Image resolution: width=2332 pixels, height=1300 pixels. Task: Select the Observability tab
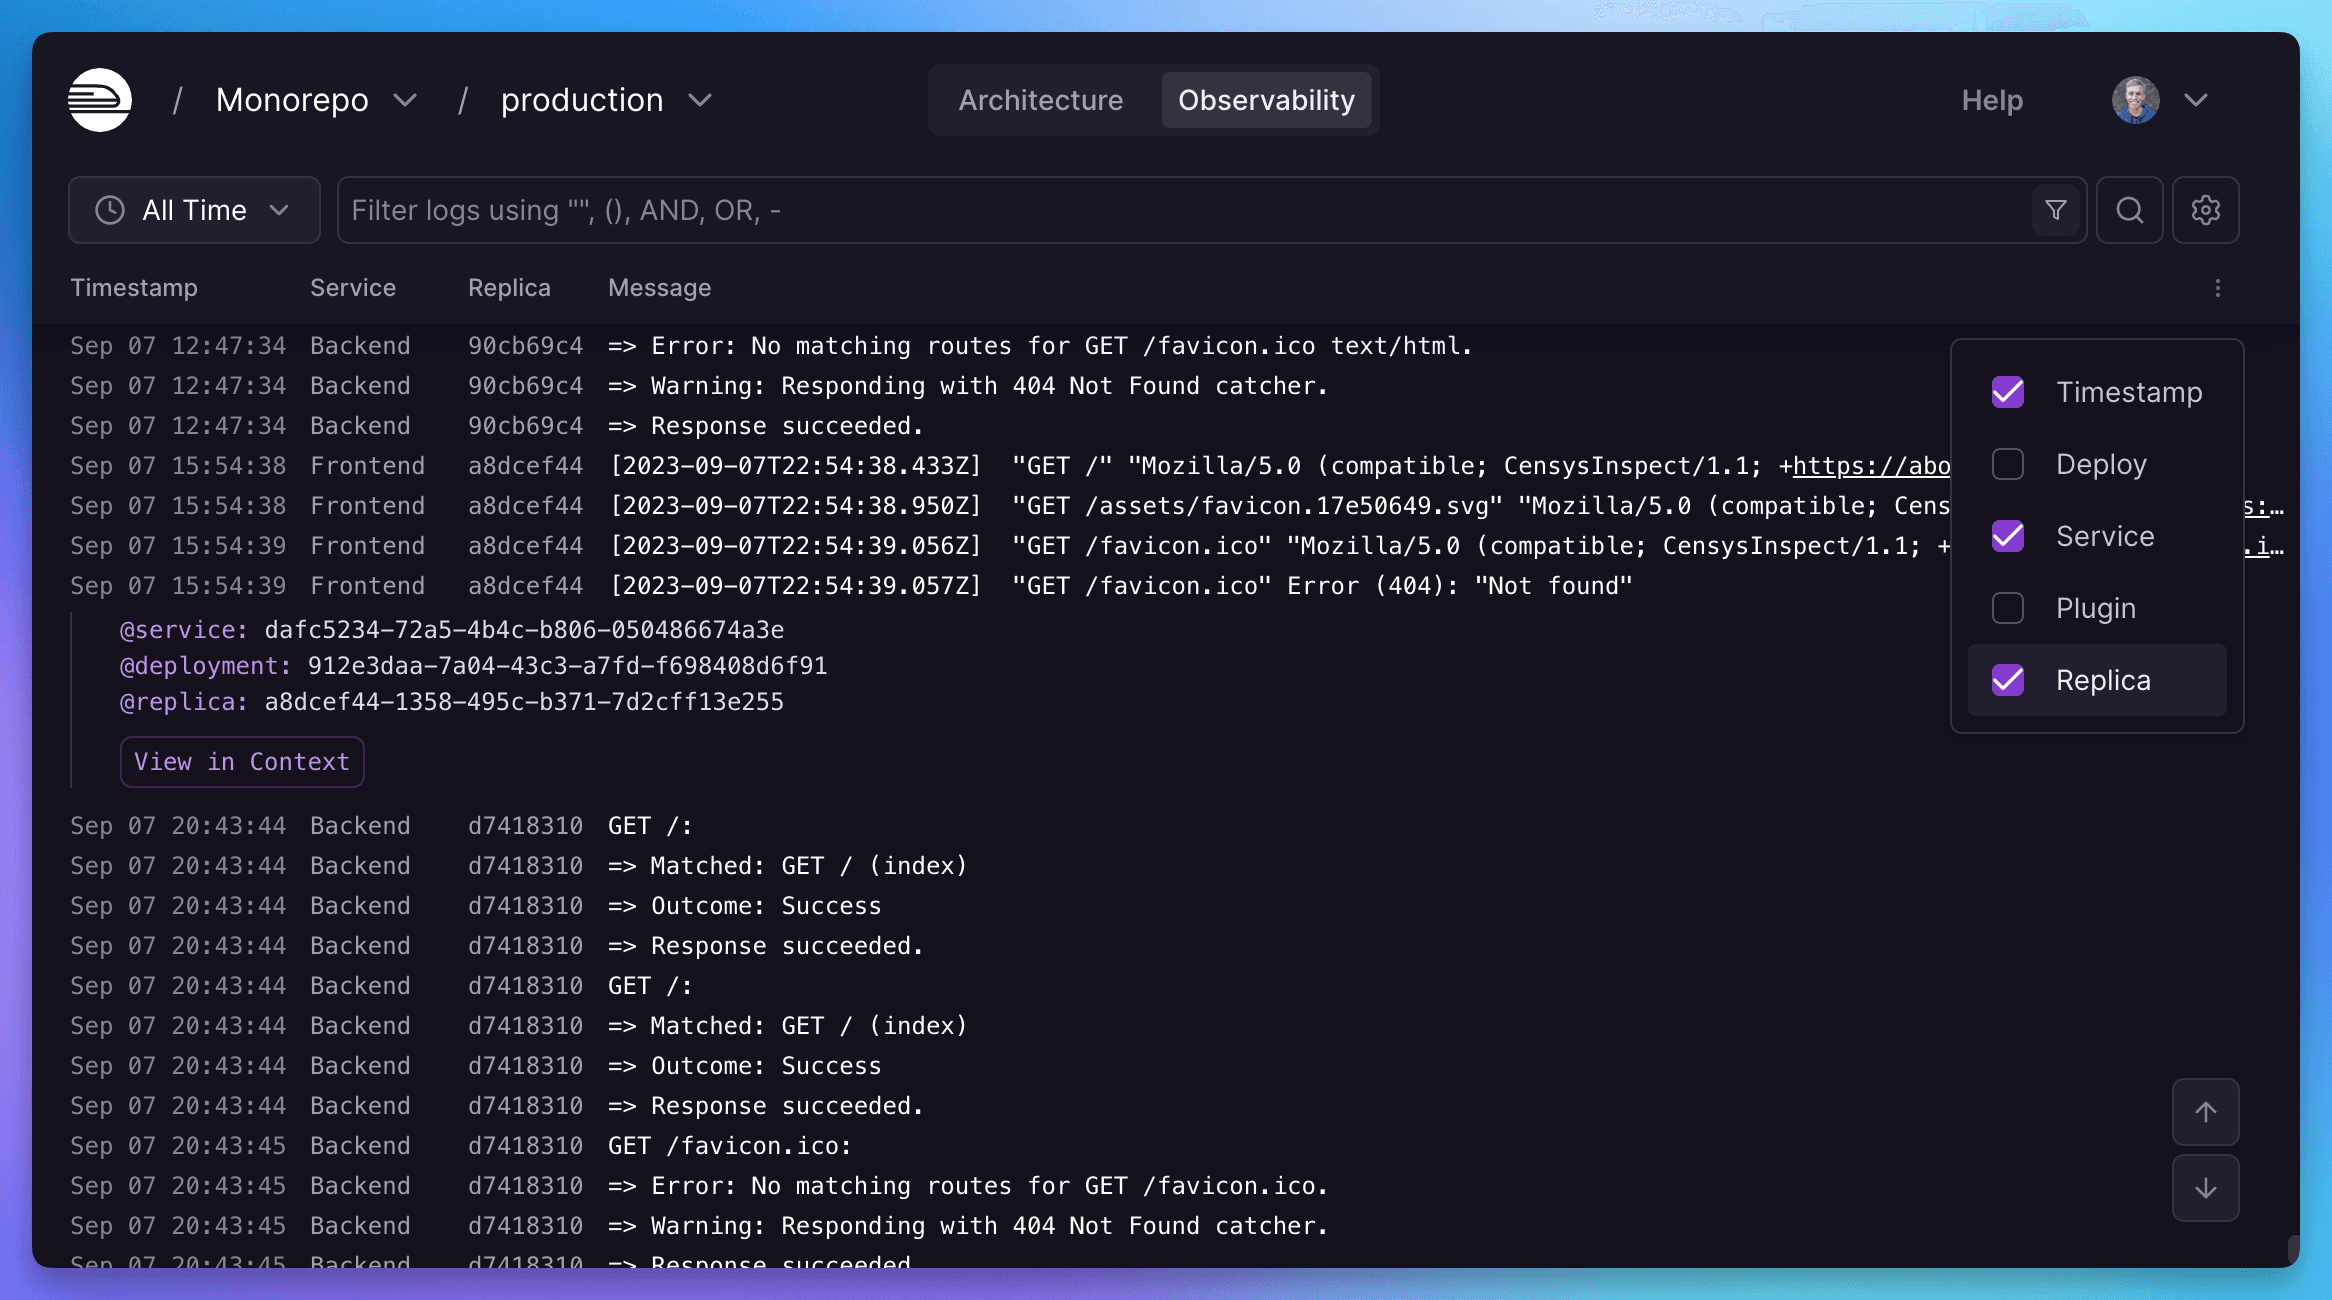coord(1266,100)
